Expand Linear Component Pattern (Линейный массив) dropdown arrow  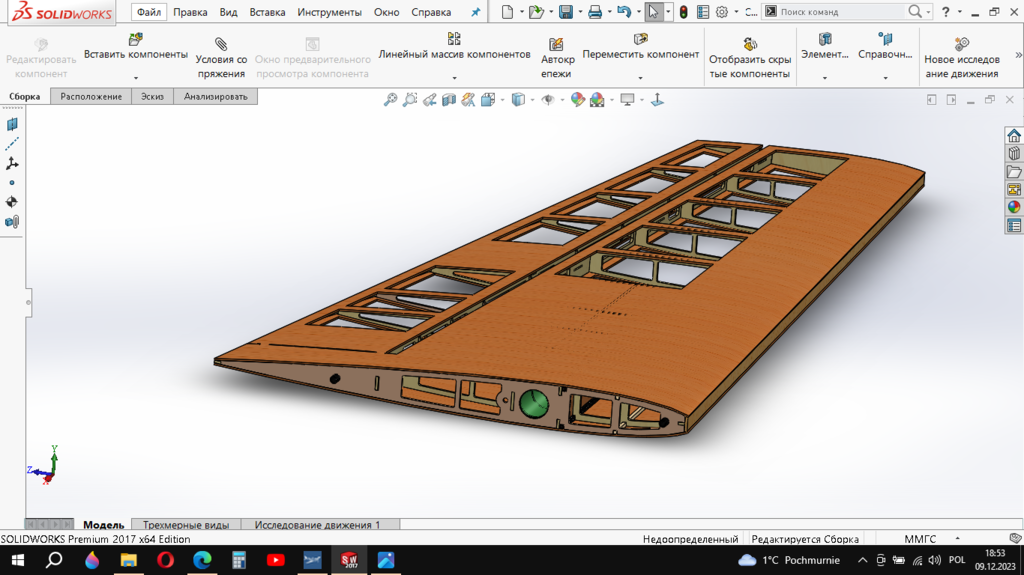(454, 77)
